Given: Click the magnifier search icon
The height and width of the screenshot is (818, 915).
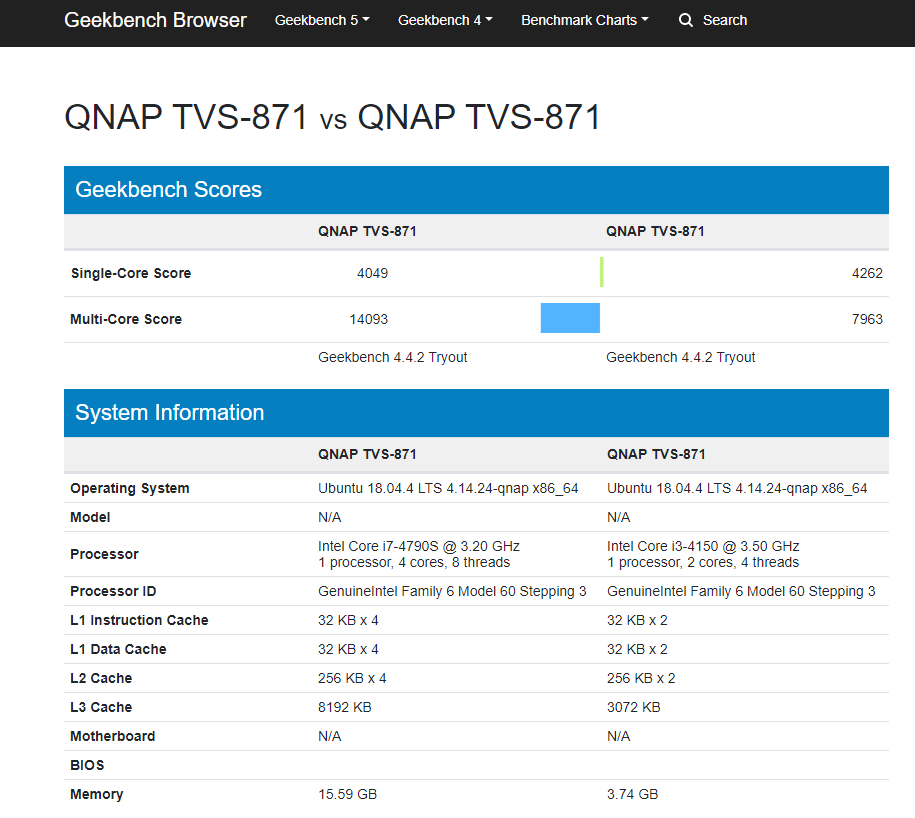Looking at the screenshot, I should 686,20.
